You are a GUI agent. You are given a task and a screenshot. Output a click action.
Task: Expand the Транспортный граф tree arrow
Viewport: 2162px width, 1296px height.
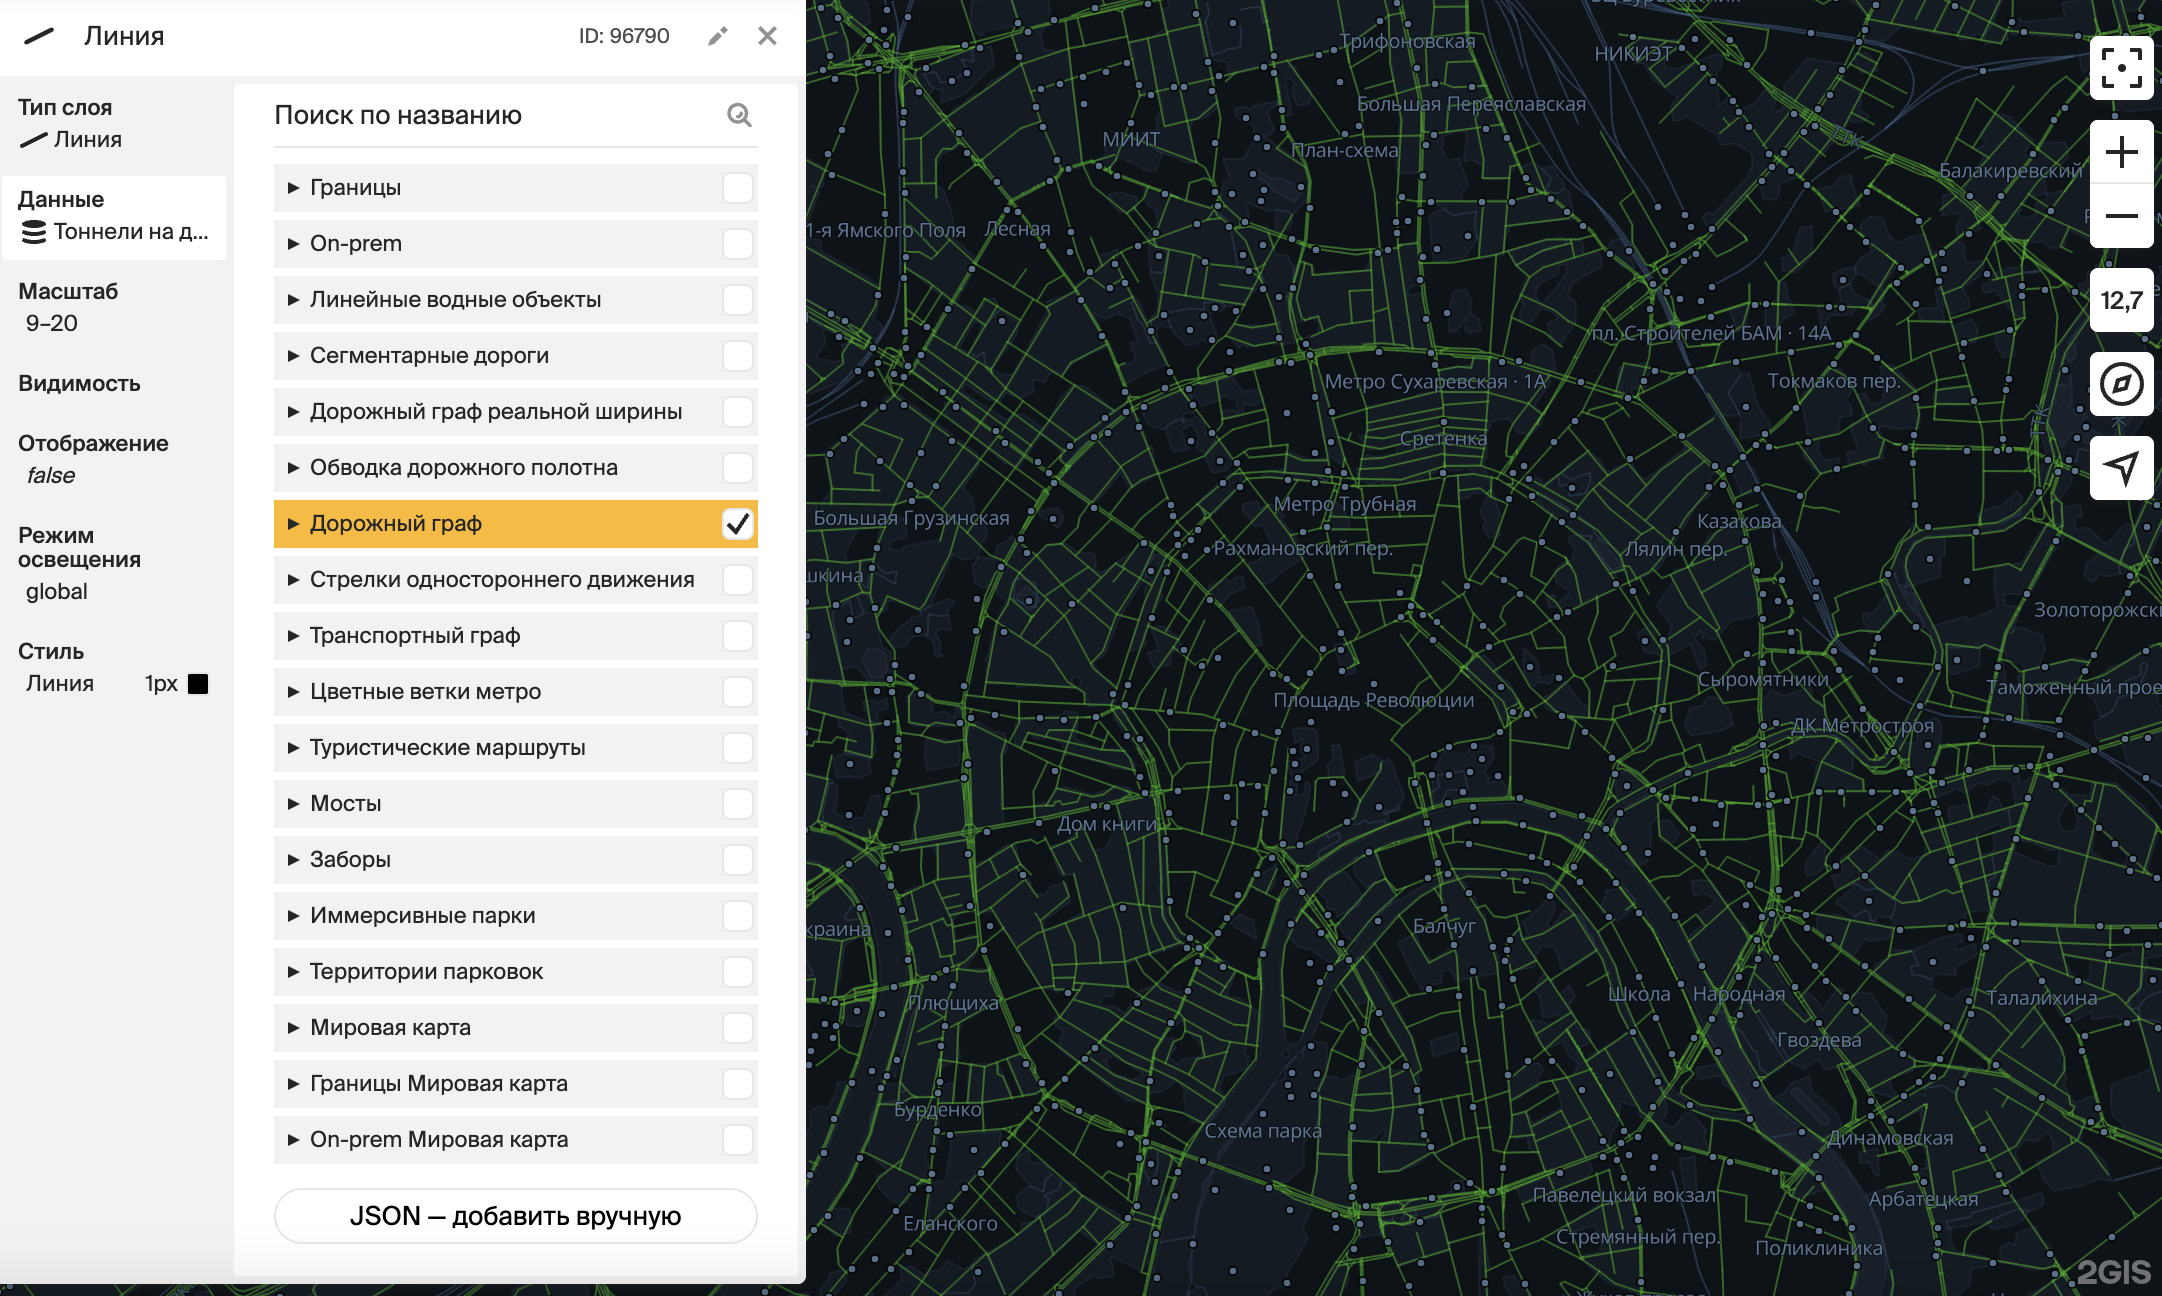click(x=293, y=636)
